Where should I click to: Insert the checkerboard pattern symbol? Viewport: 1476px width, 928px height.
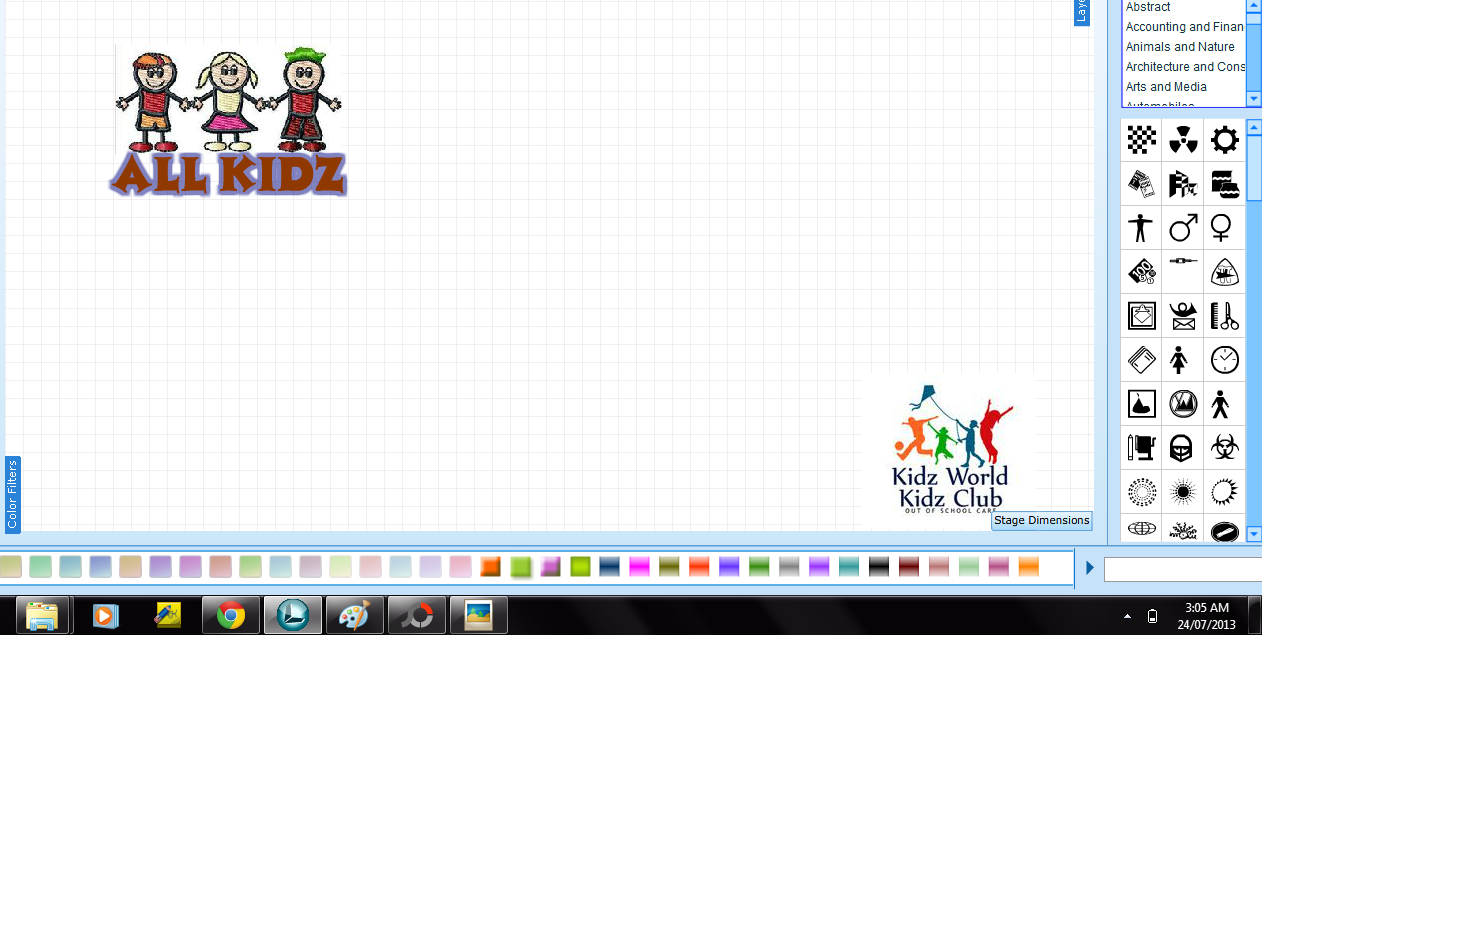point(1141,140)
